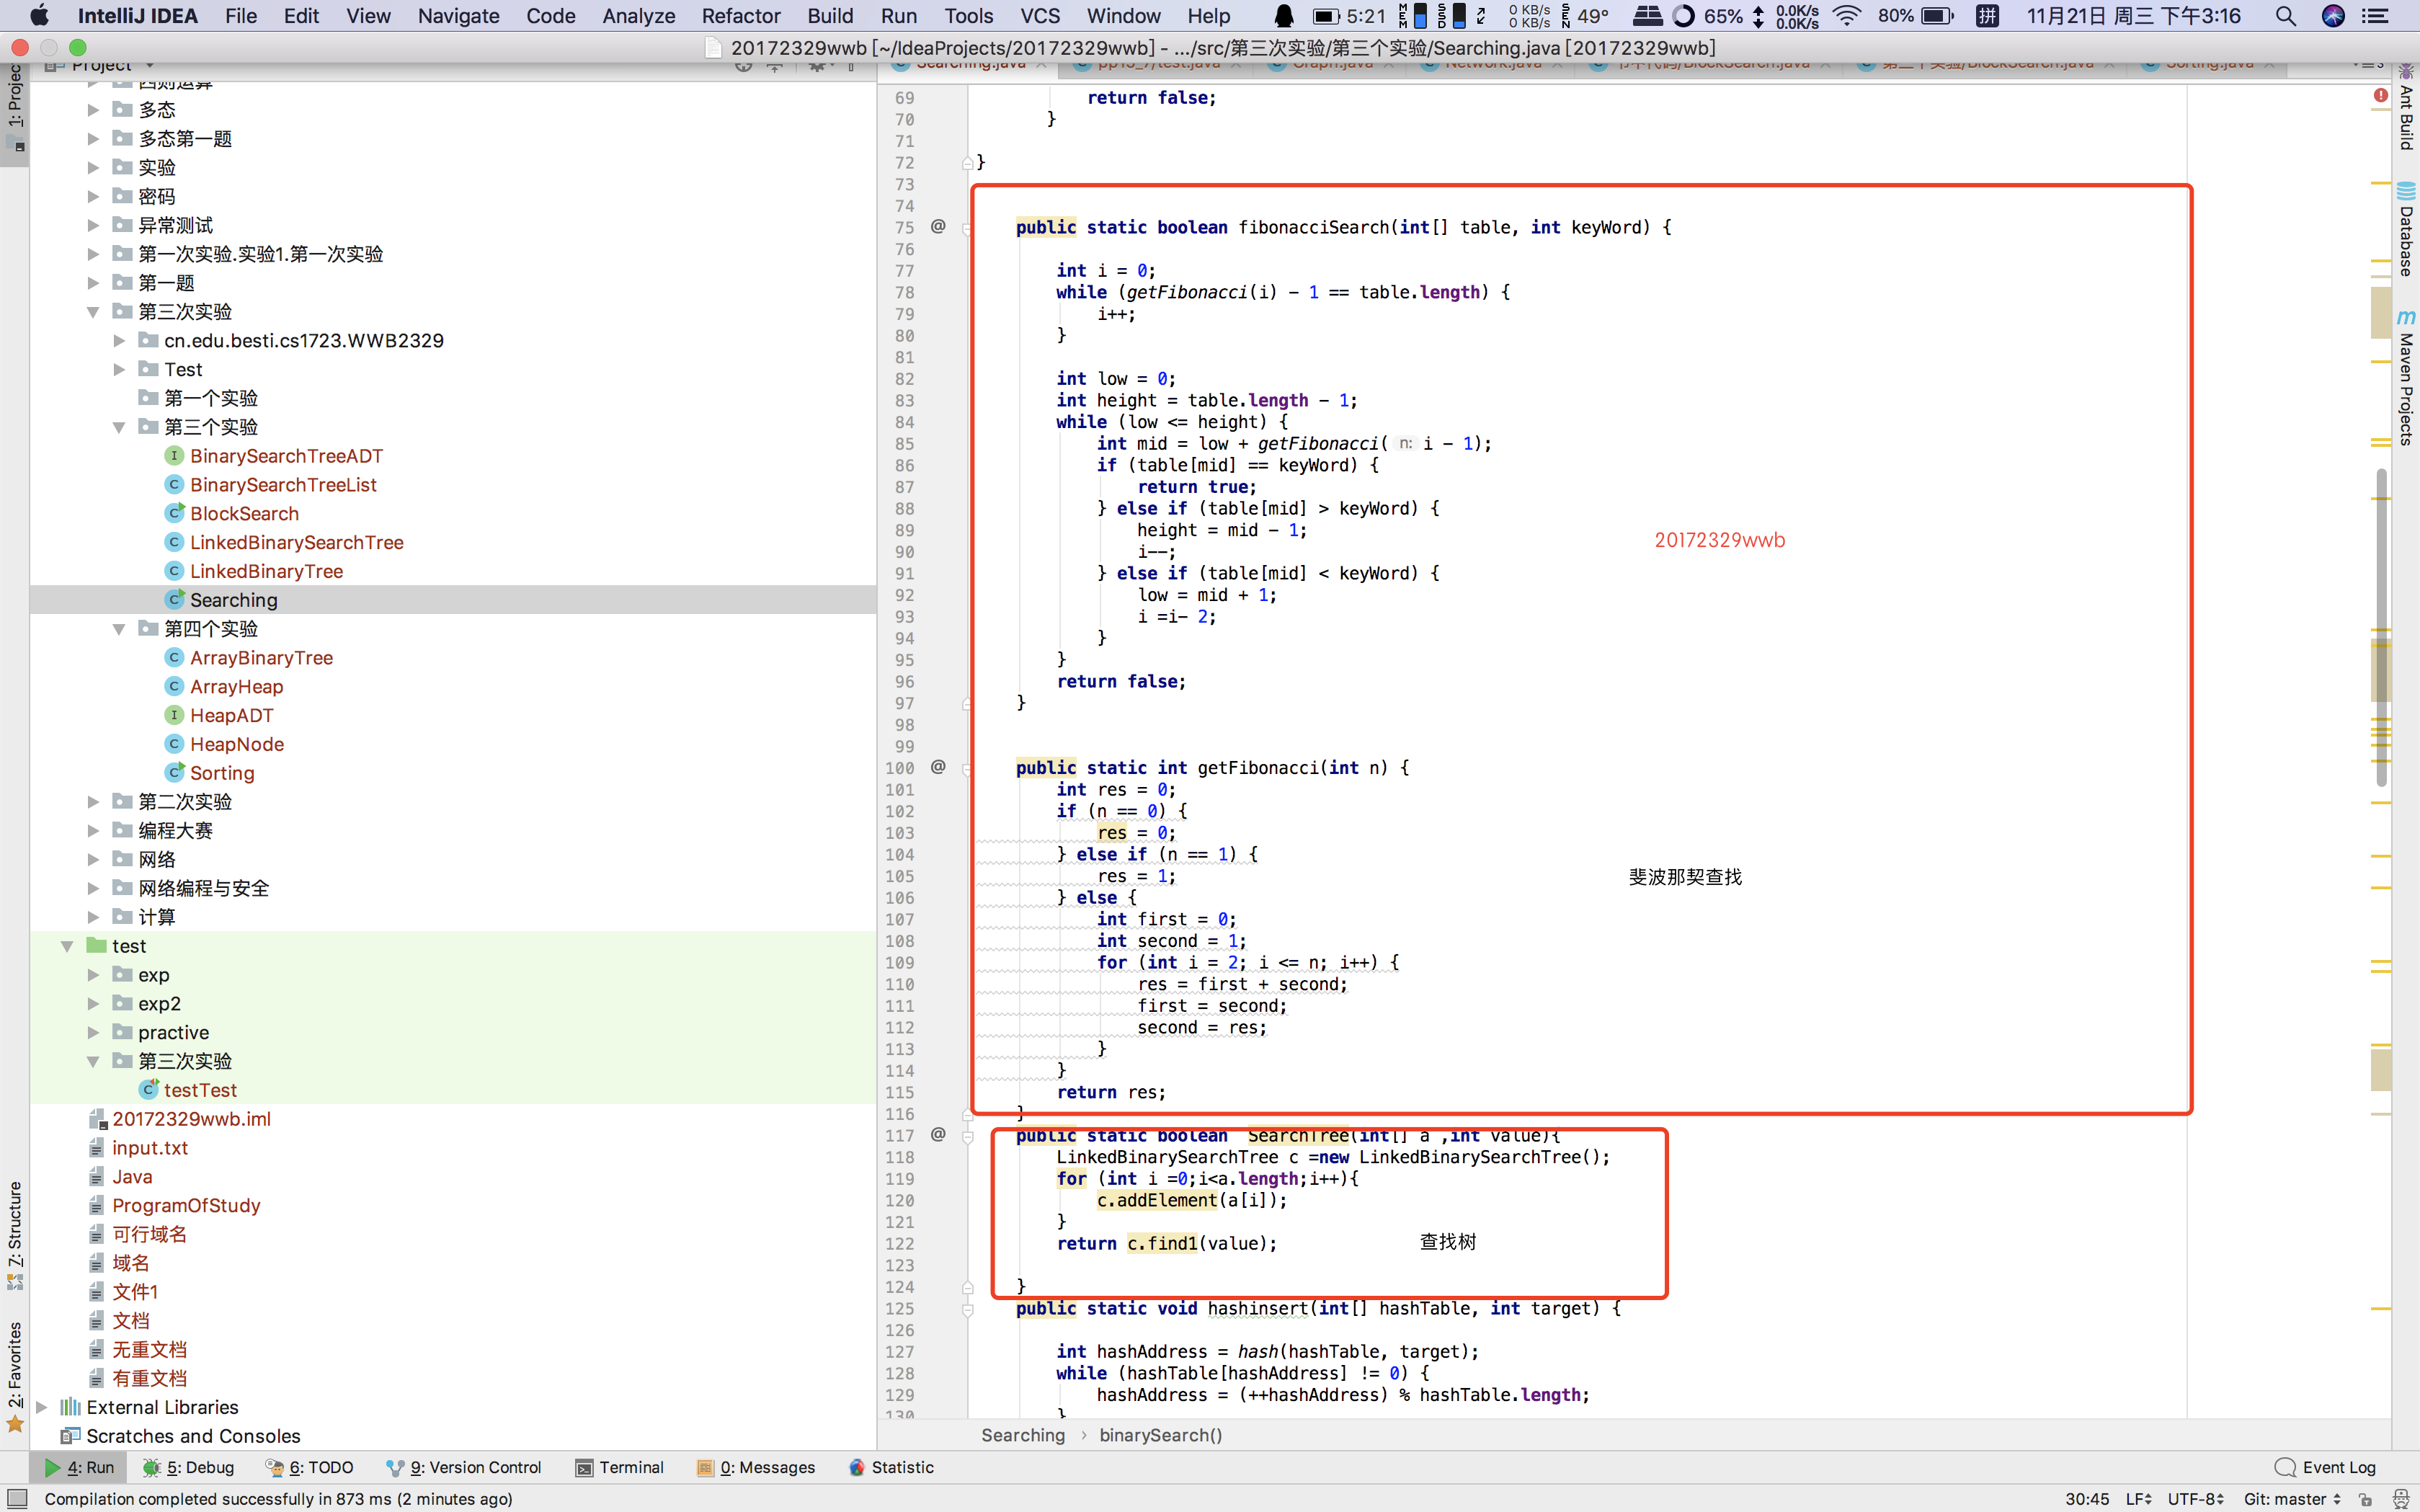Open the 6: TODO tool tab
2420x1512 pixels.
point(310,1467)
